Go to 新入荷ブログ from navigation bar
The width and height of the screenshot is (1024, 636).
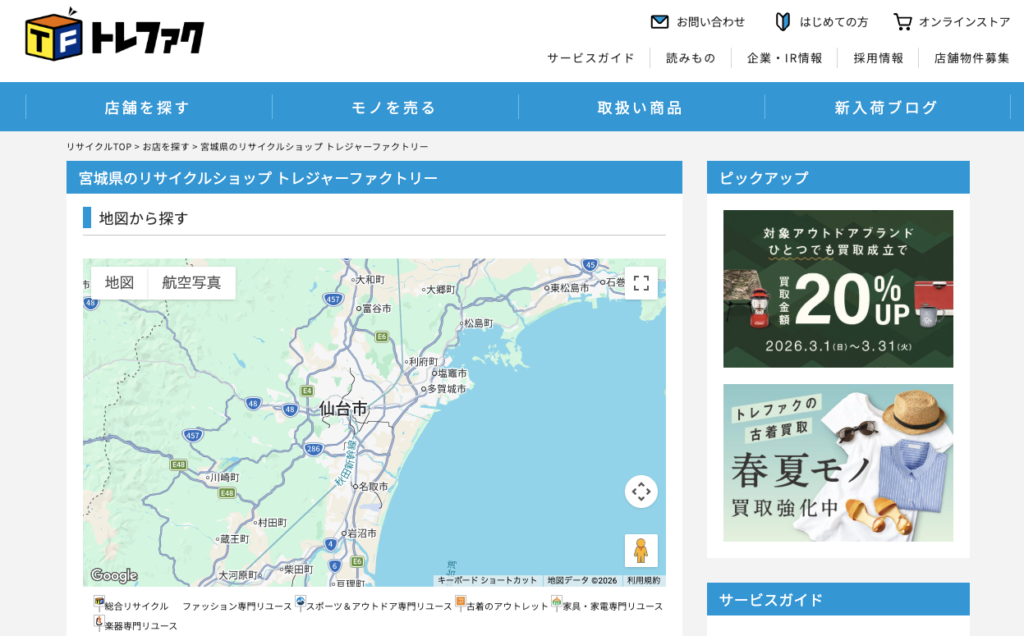(886, 107)
